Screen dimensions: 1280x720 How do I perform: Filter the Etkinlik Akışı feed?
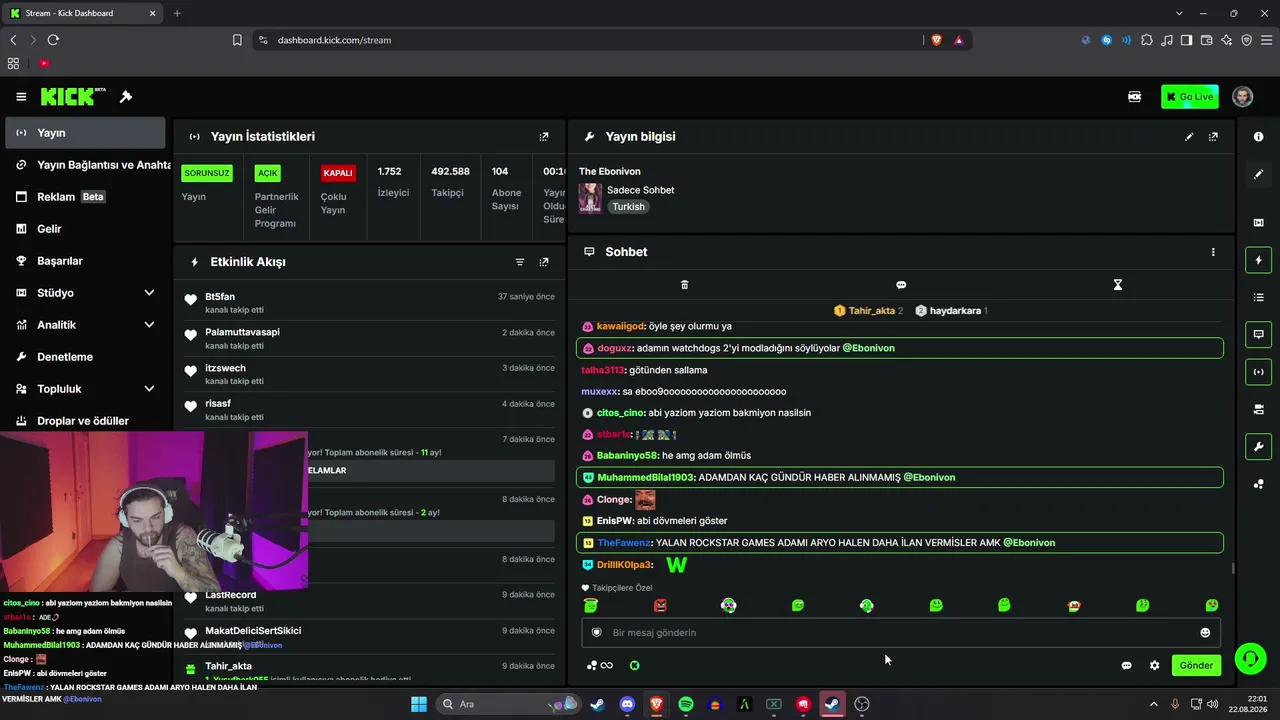(x=520, y=262)
